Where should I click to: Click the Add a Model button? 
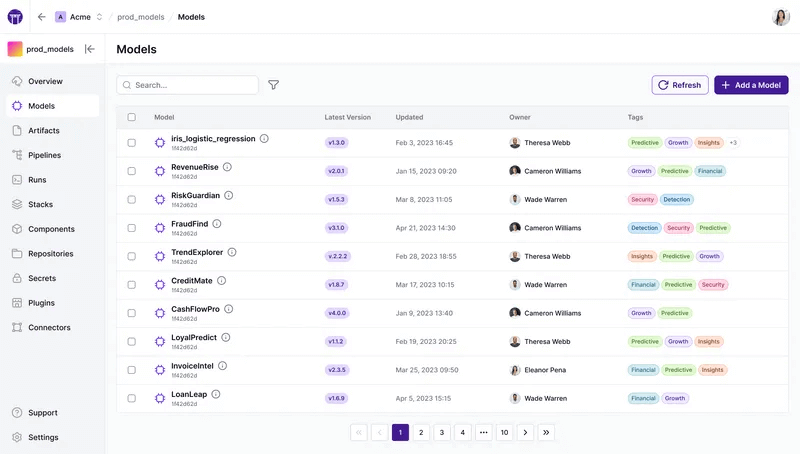[751, 85]
